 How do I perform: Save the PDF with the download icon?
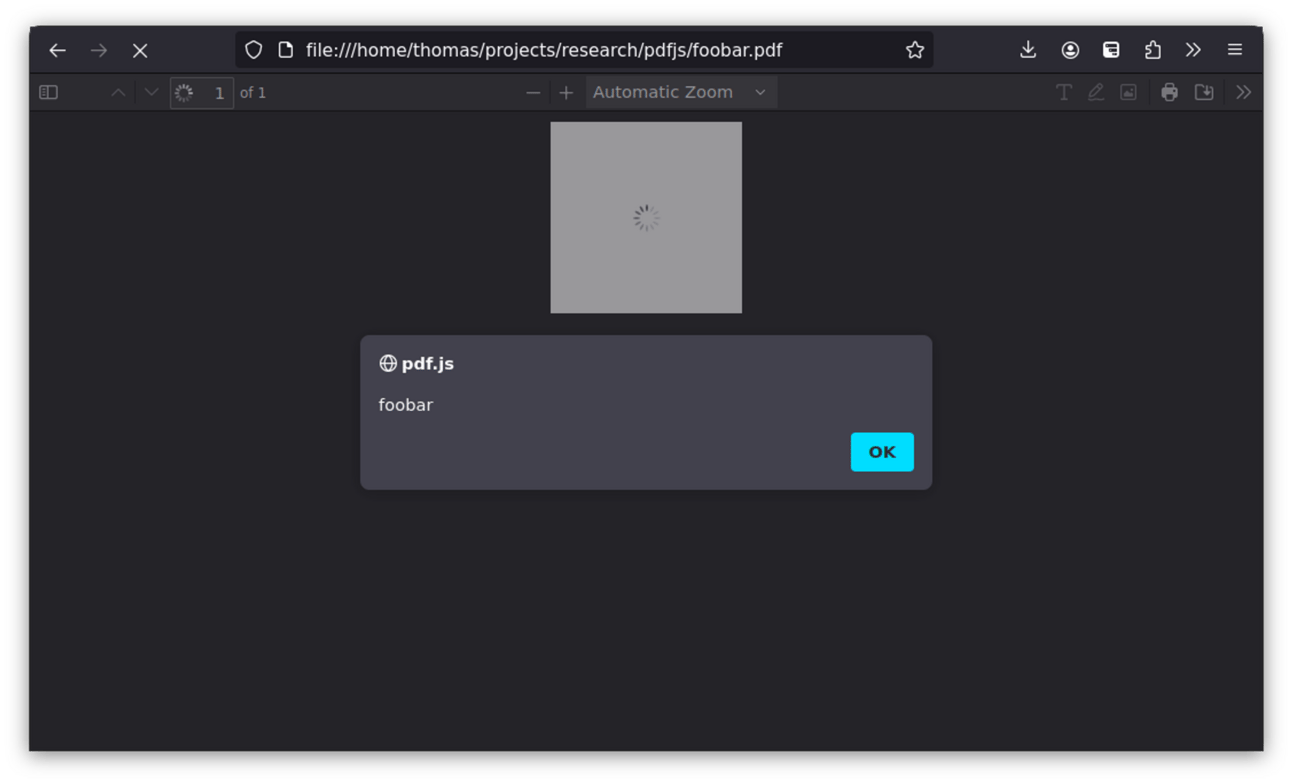click(1204, 92)
